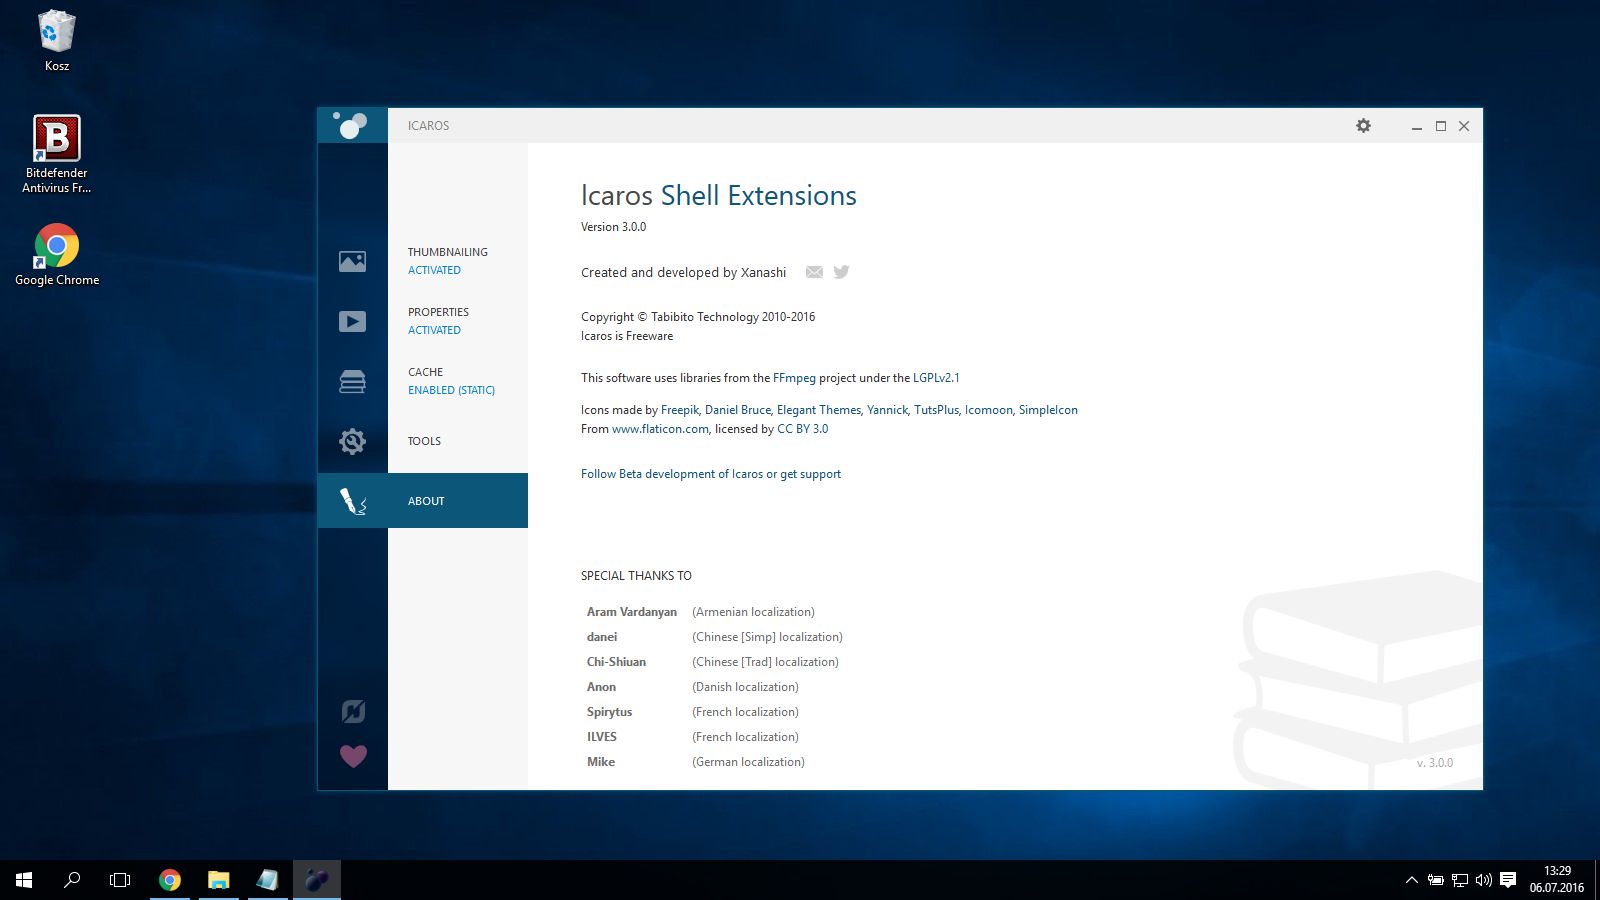Open the Icomoon link
This screenshot has width=1600, height=900.
click(989, 410)
